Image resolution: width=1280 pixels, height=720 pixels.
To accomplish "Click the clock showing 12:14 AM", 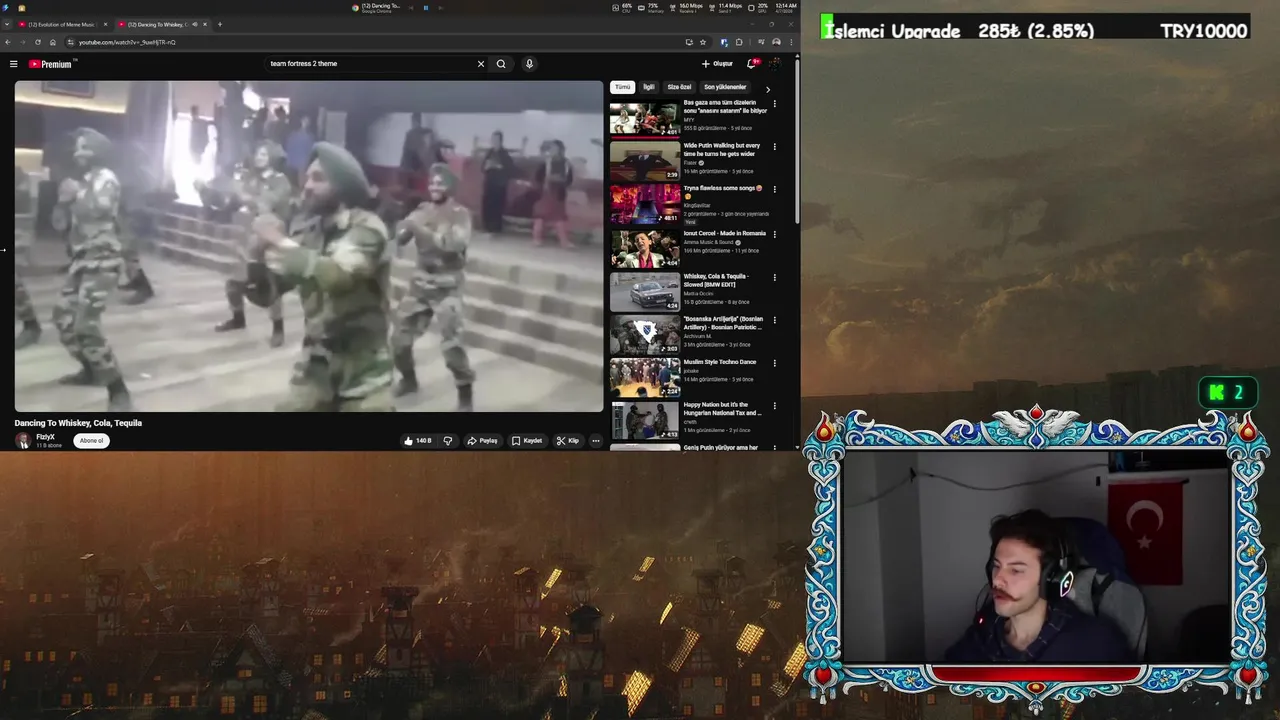I will pos(785,8).
